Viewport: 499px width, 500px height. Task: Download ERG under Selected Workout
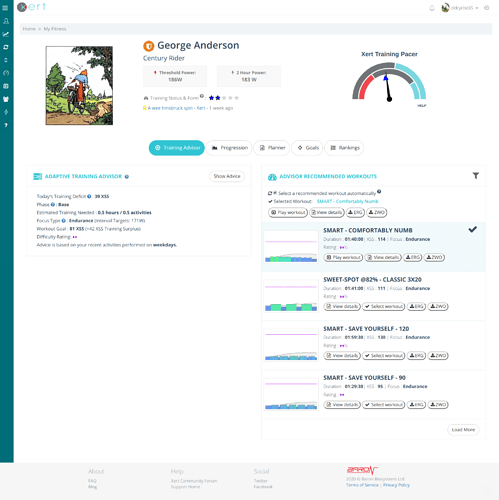tap(355, 212)
